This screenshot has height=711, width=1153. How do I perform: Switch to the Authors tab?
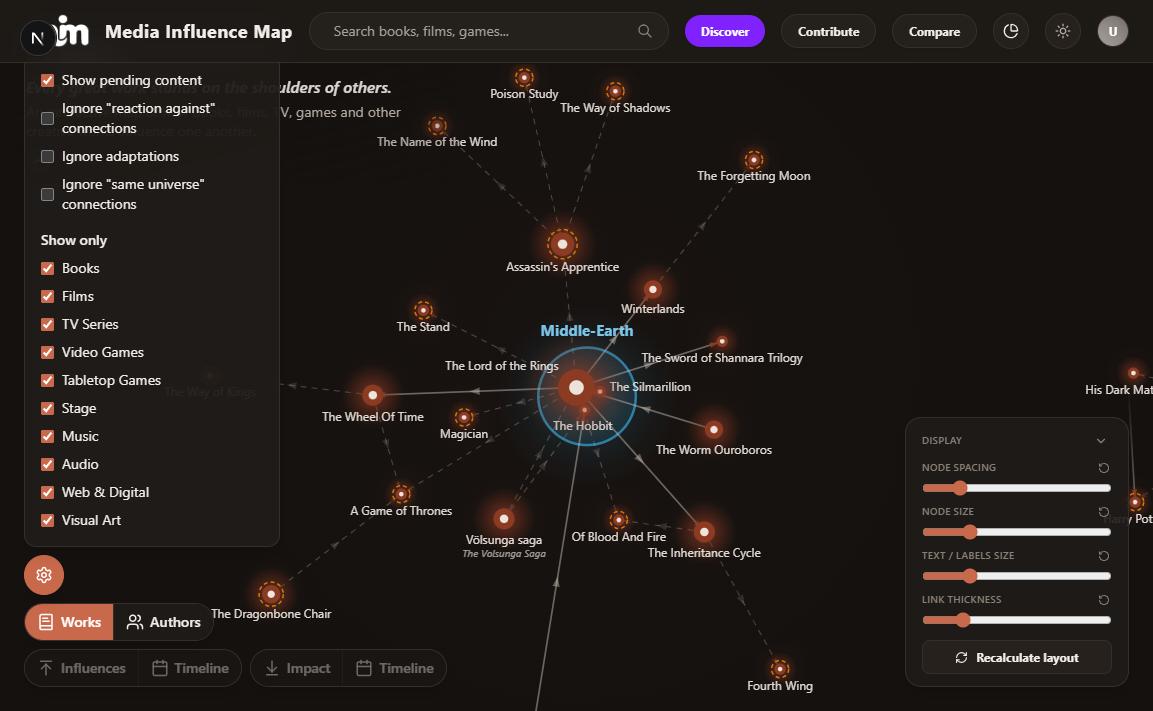(163, 622)
